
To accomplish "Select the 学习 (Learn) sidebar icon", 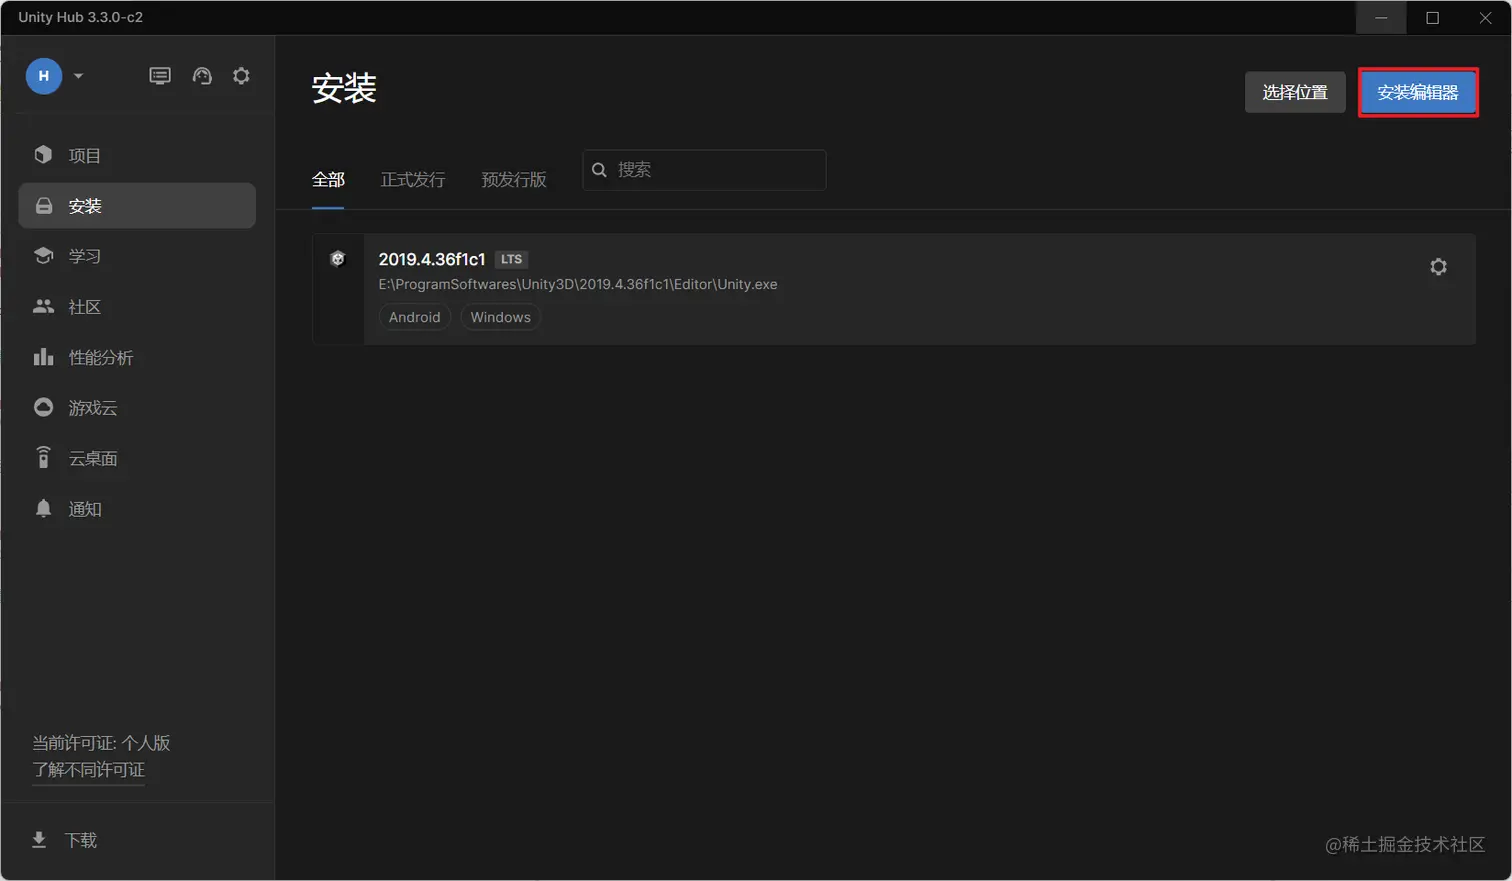I will point(84,256).
